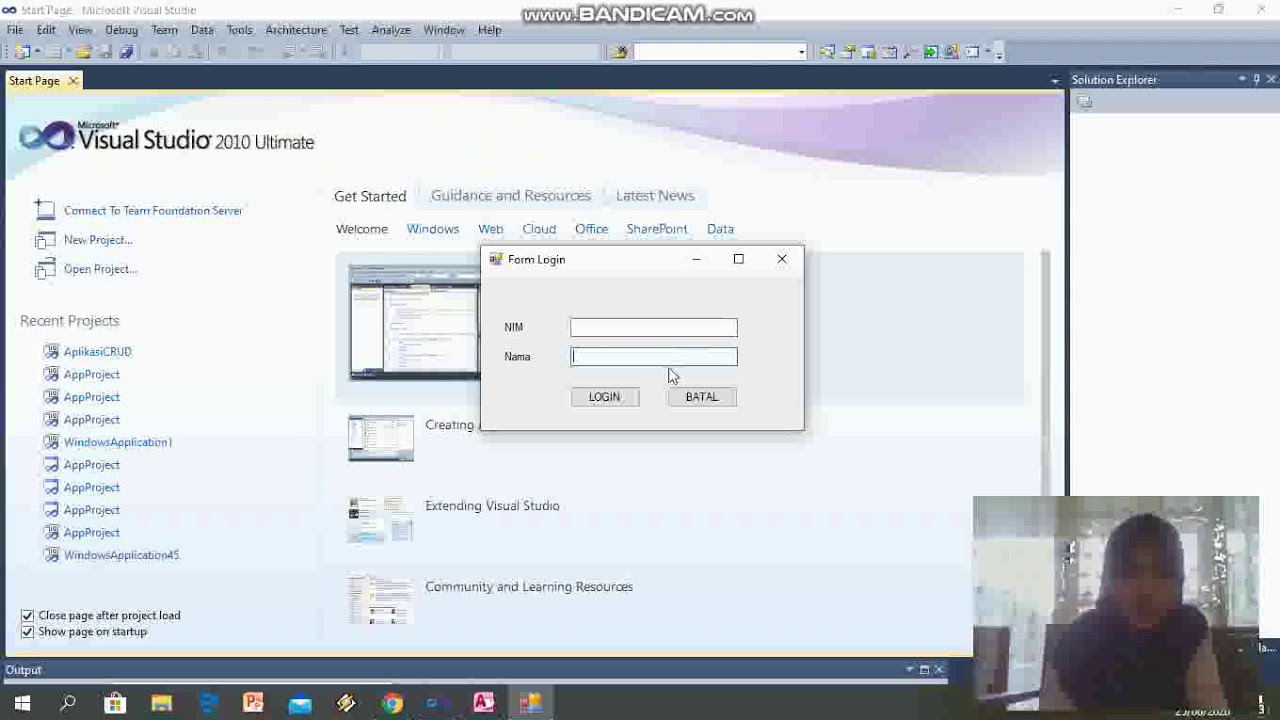This screenshot has height=720, width=1280.
Task: Click the Find in Files toolbar icon
Action: pyautogui.click(x=619, y=51)
